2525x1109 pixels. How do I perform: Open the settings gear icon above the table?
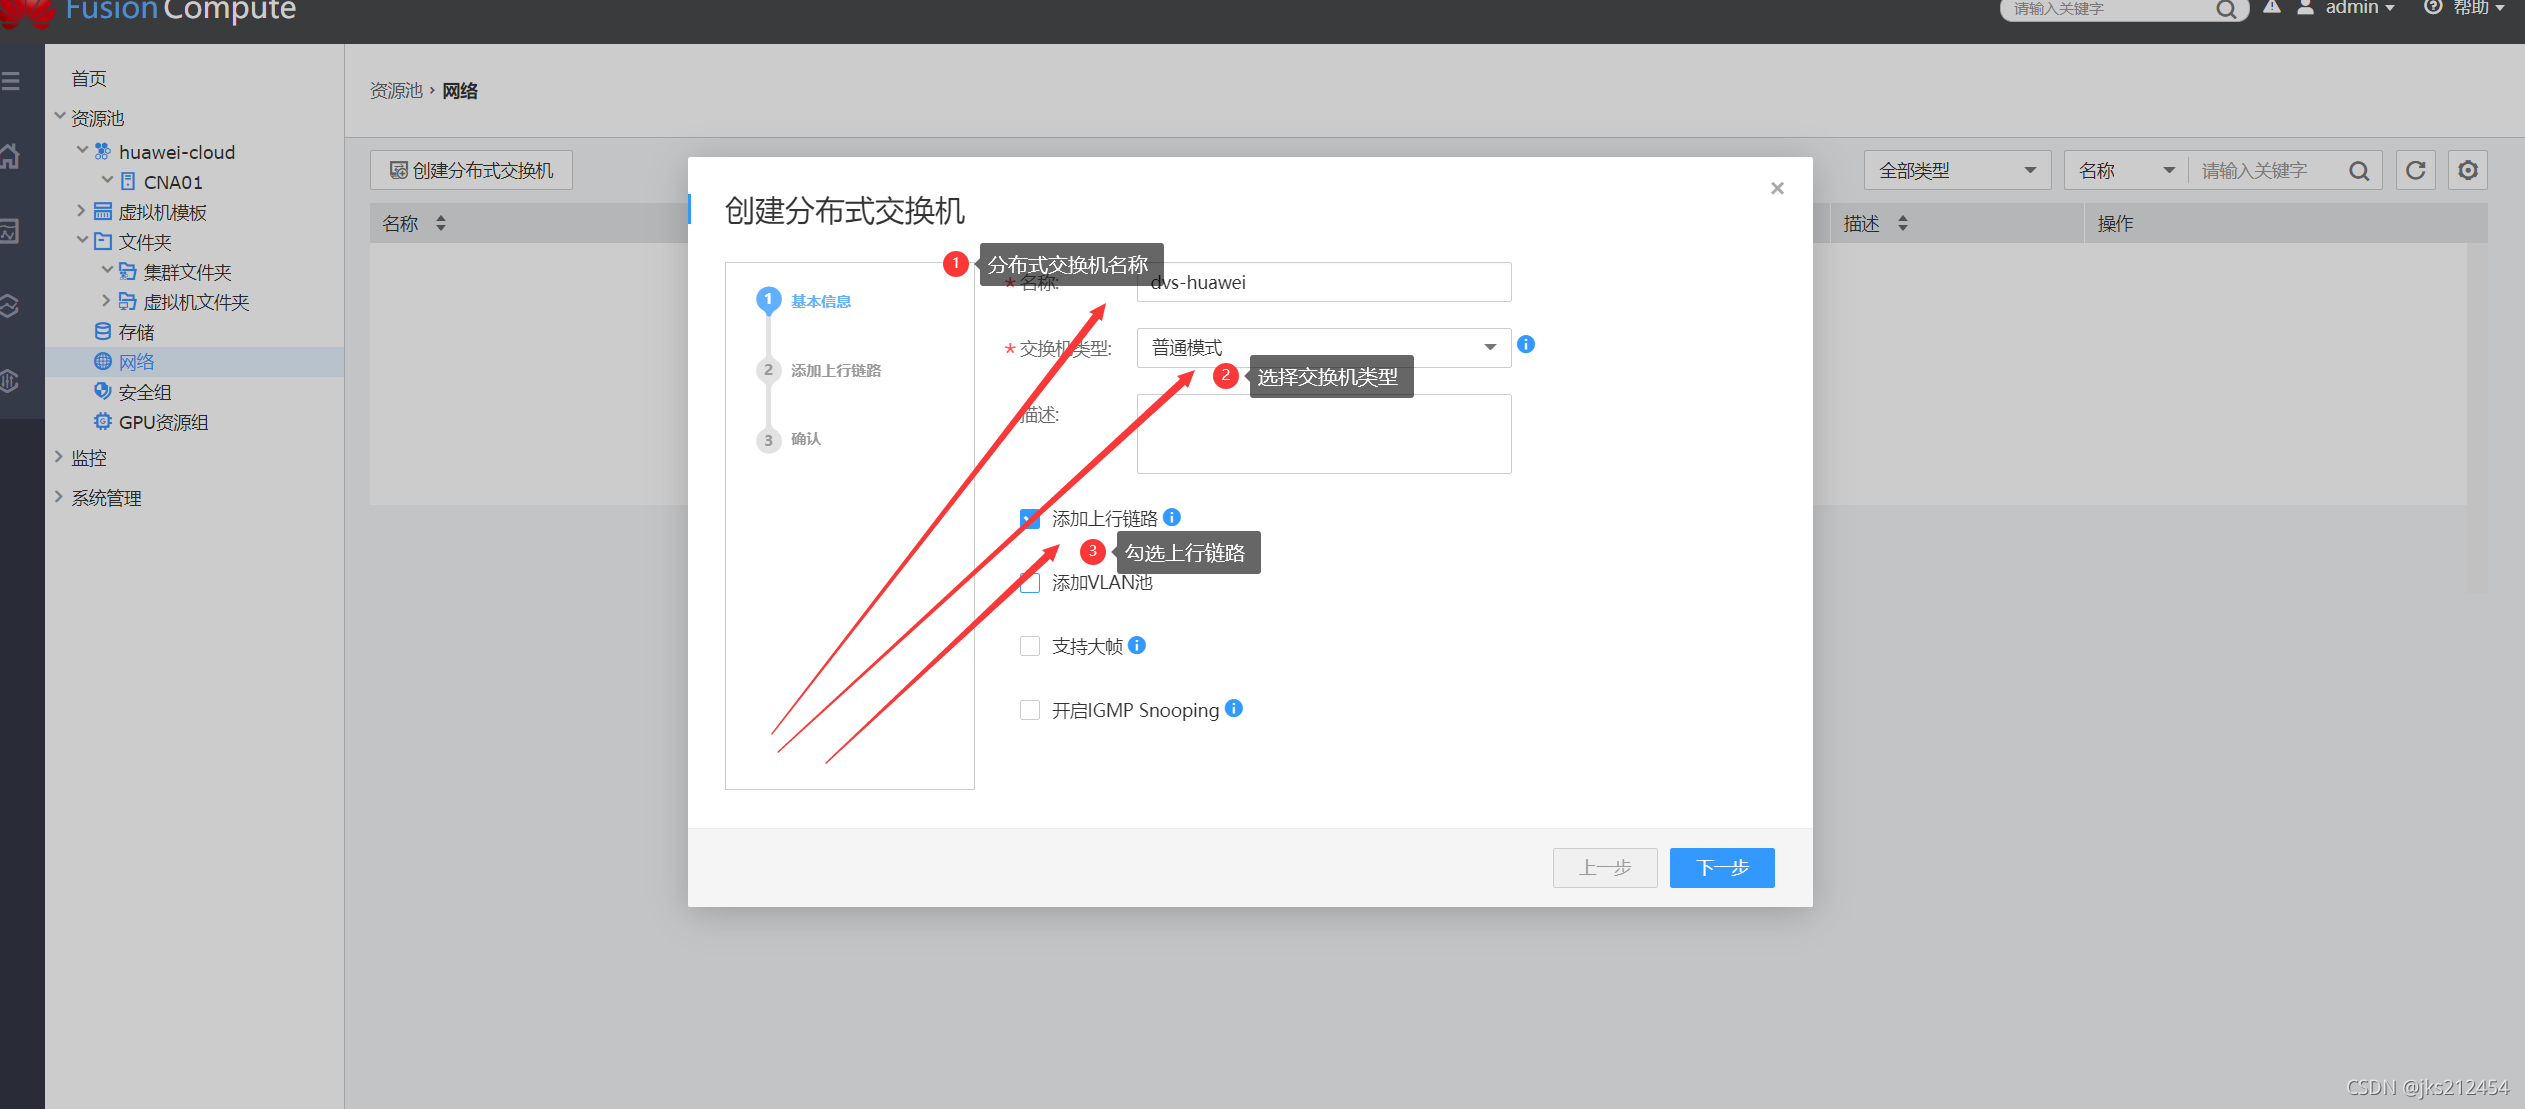point(2467,170)
